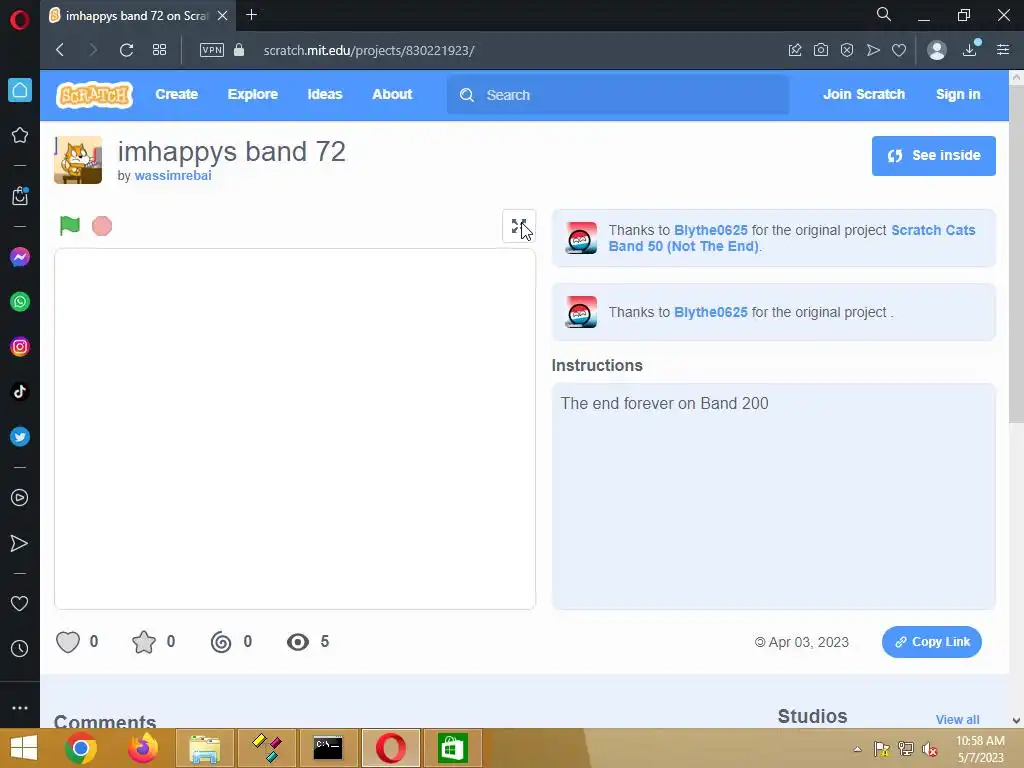The height and width of the screenshot is (768, 1024).
Task: Click the sidebar home icon
Action: (20, 90)
